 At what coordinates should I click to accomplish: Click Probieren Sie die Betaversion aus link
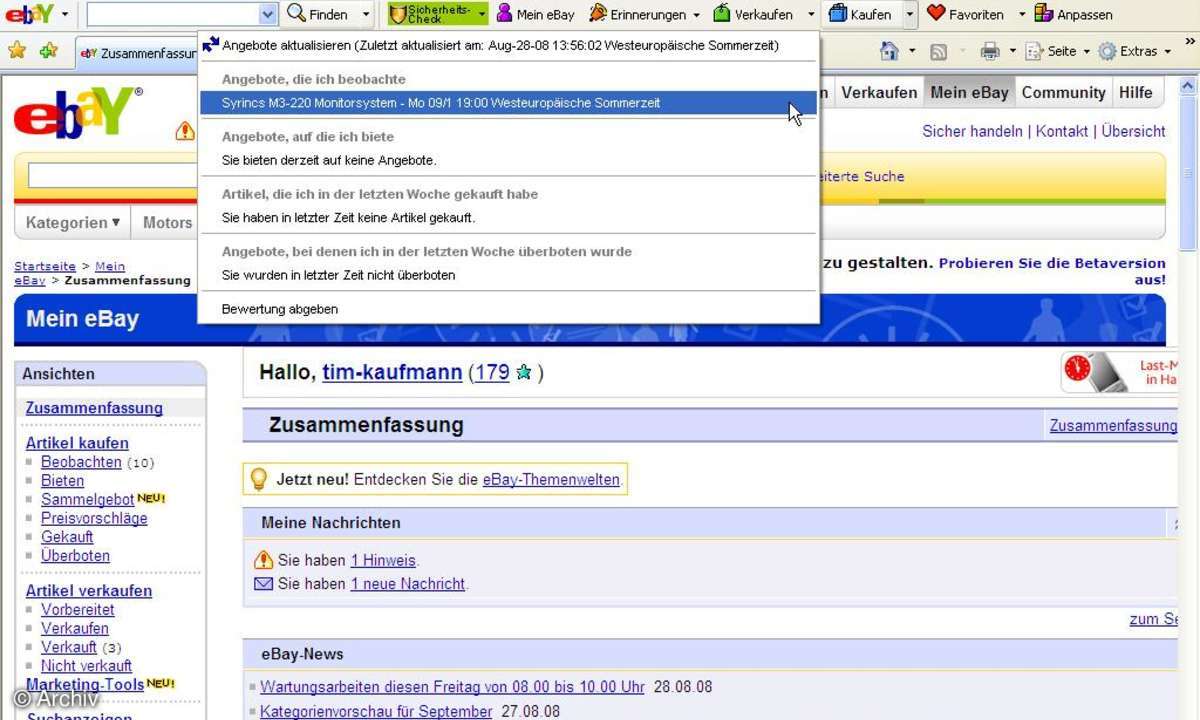pyautogui.click(x=1052, y=271)
